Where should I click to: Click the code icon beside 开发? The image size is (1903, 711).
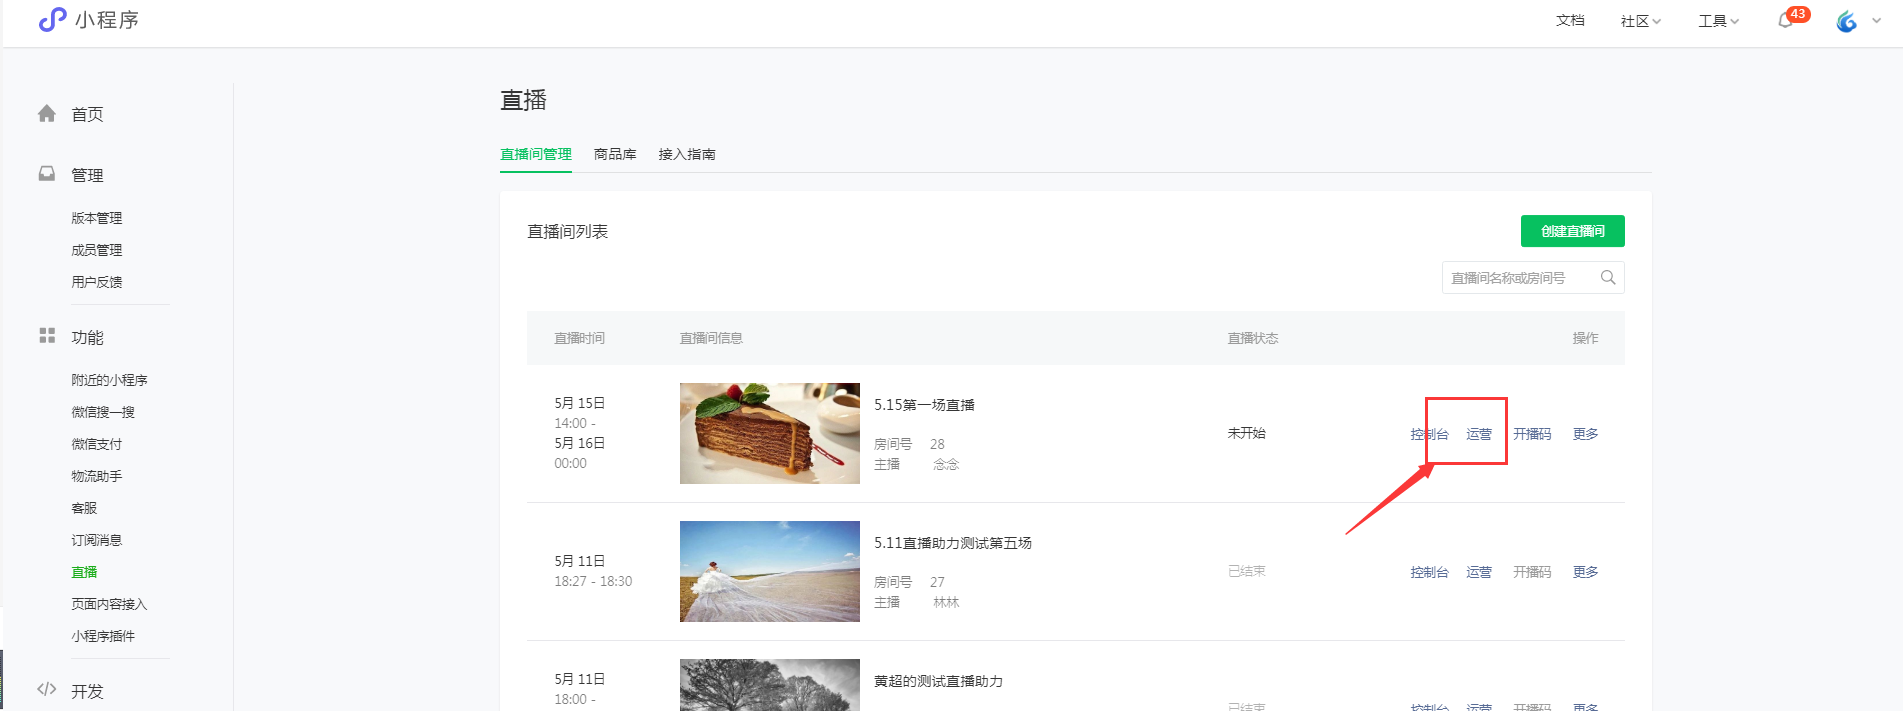(x=47, y=690)
